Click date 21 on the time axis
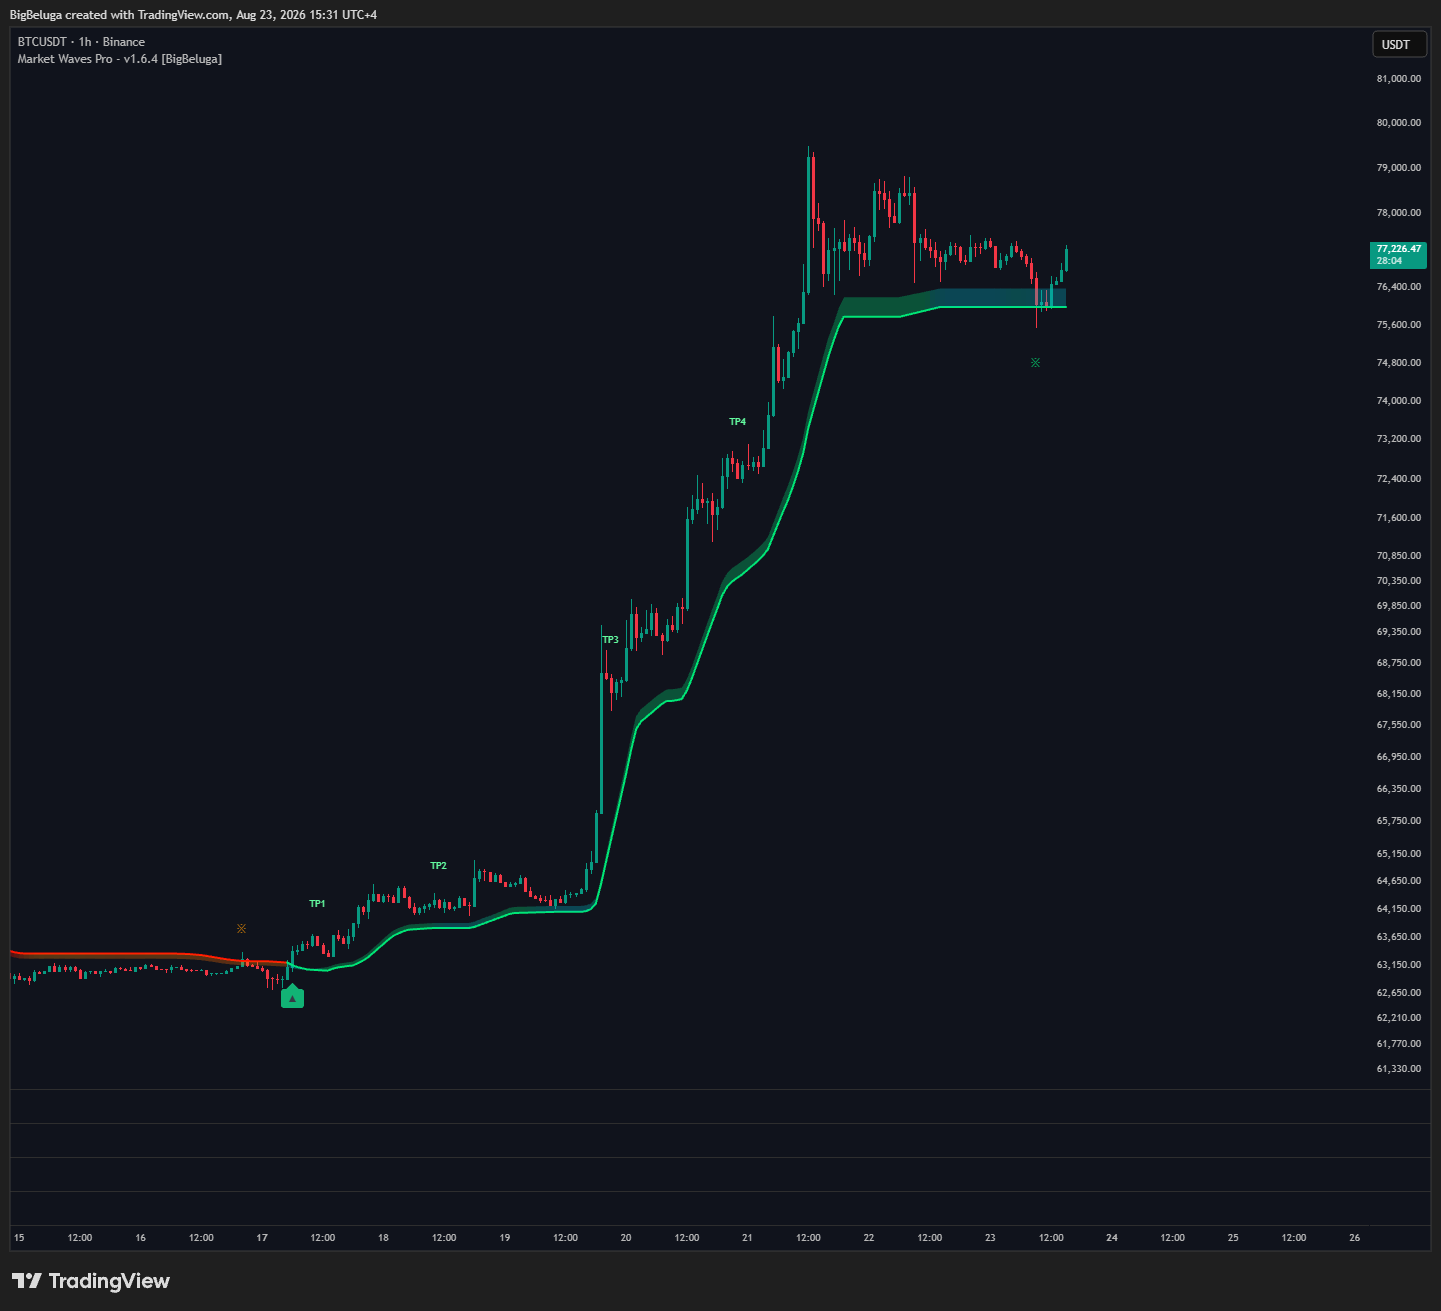This screenshot has width=1441, height=1311. [747, 1238]
